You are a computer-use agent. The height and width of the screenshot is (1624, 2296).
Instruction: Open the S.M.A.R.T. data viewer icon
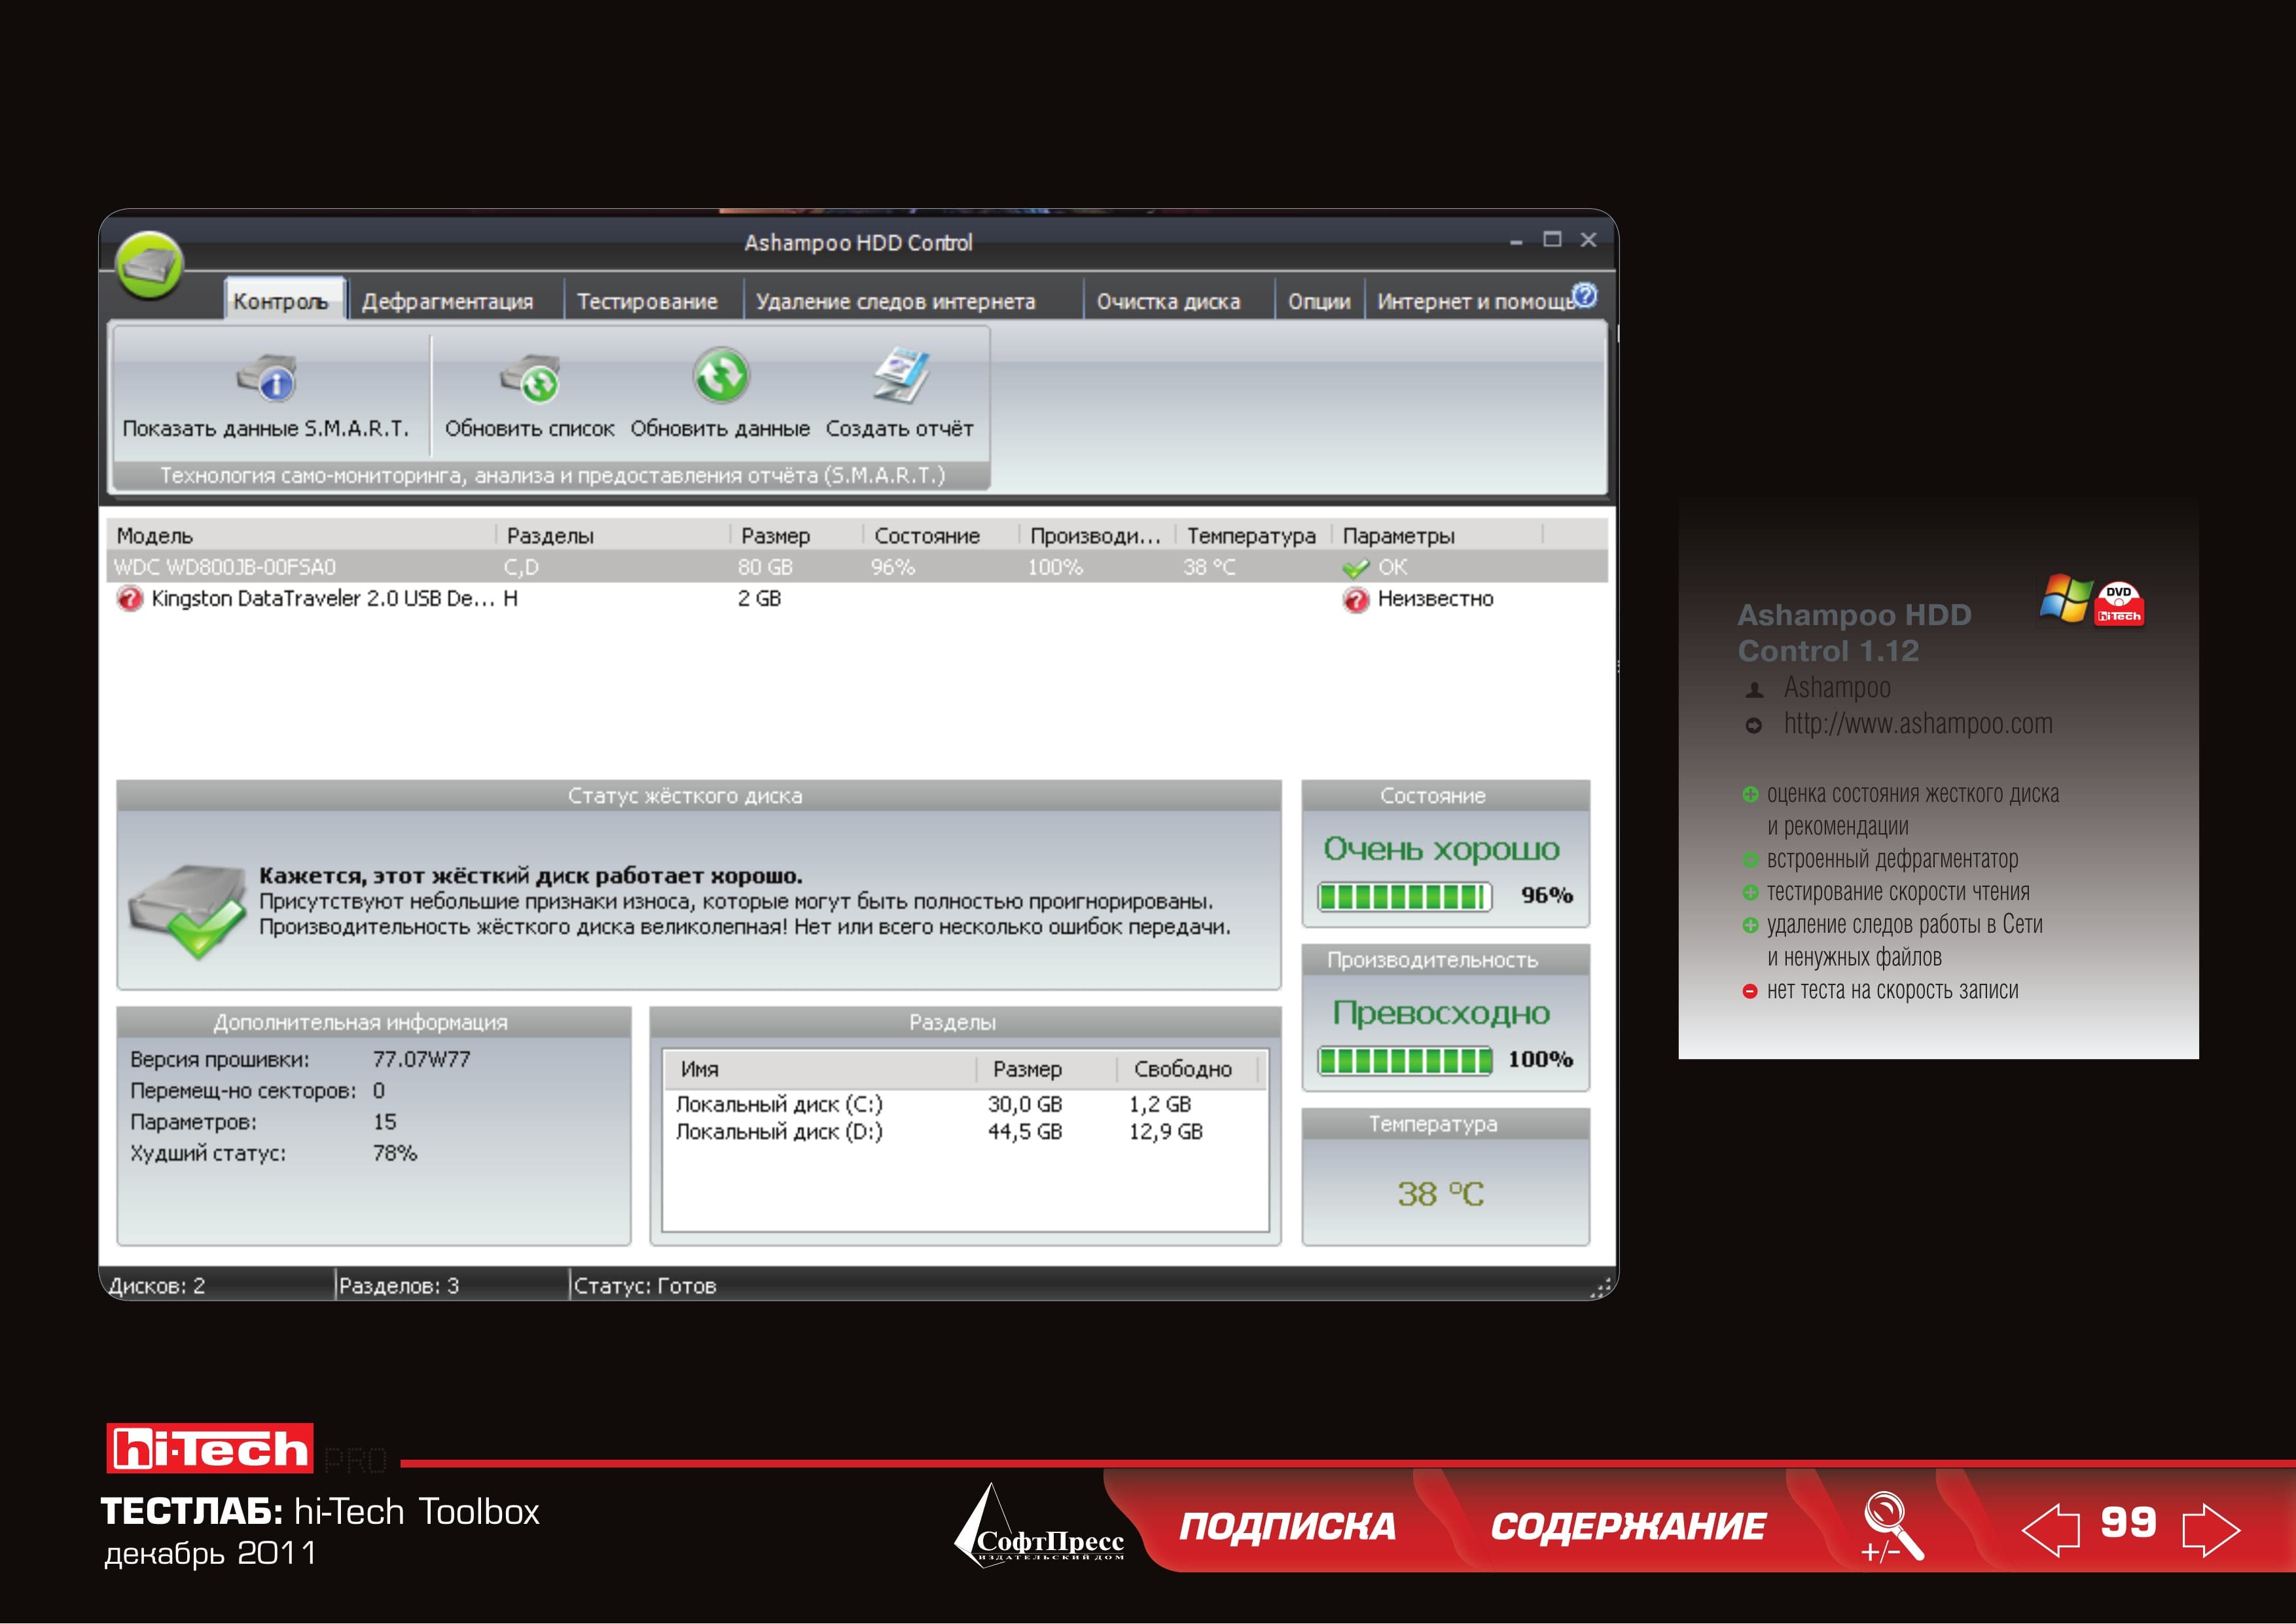(x=267, y=379)
